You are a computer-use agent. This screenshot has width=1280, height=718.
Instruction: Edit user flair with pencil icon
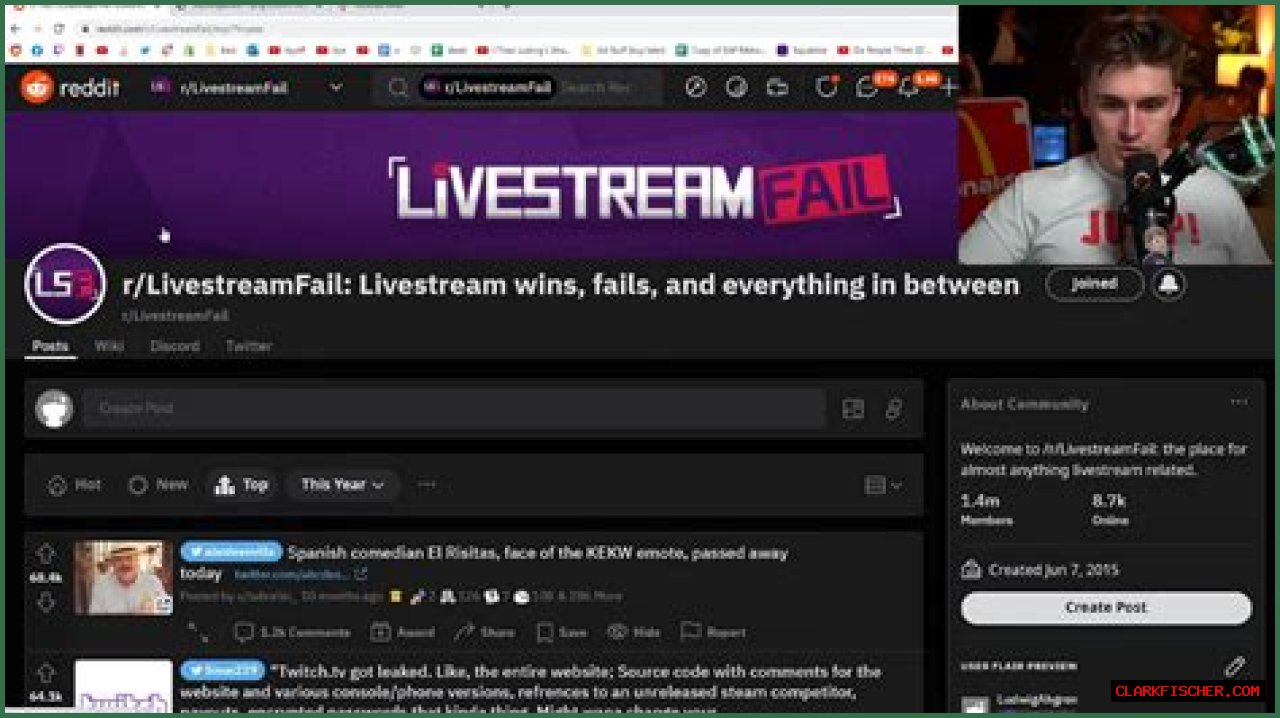click(x=1235, y=666)
